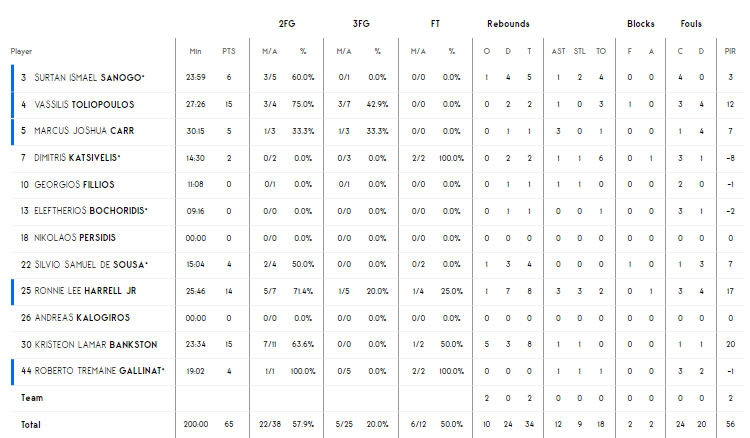Open Kristeon Lamar Bankston profile
The height and width of the screenshot is (438, 750).
[96, 344]
